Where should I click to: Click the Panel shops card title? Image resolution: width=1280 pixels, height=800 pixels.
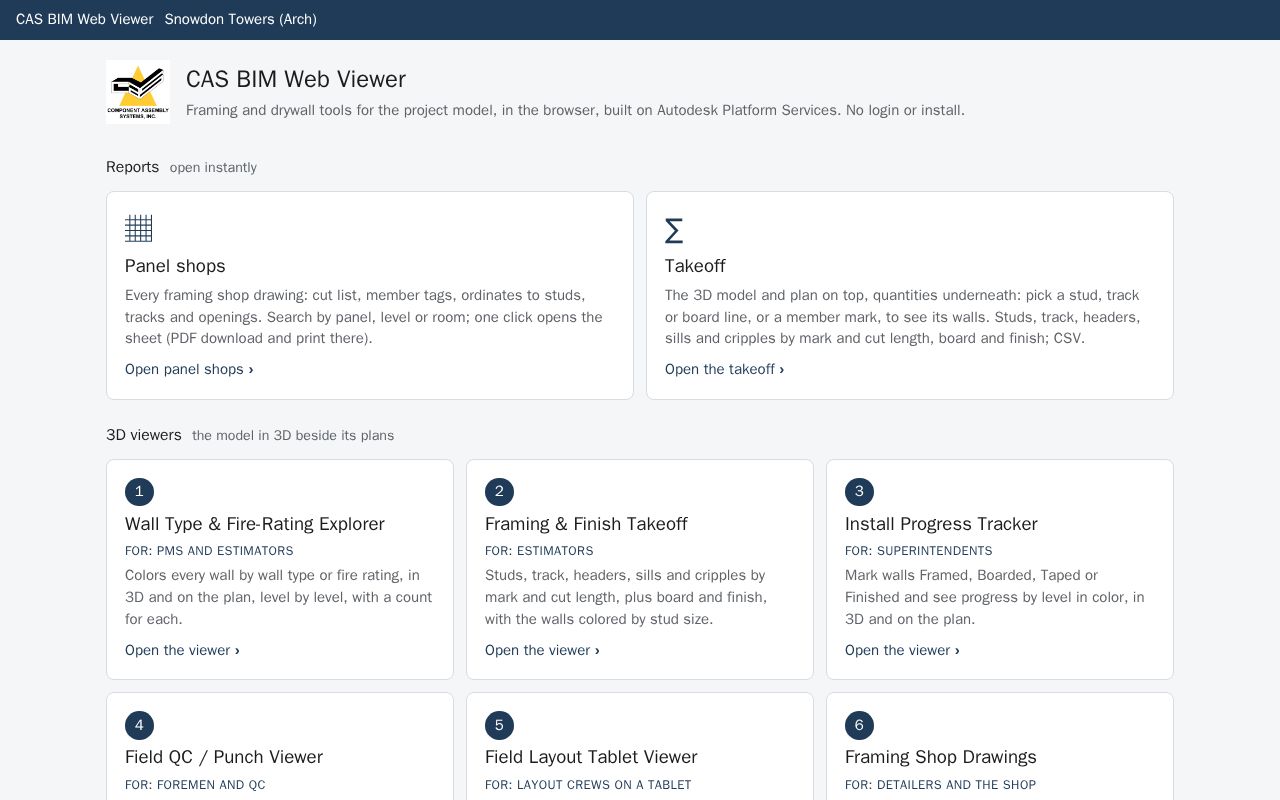point(175,266)
